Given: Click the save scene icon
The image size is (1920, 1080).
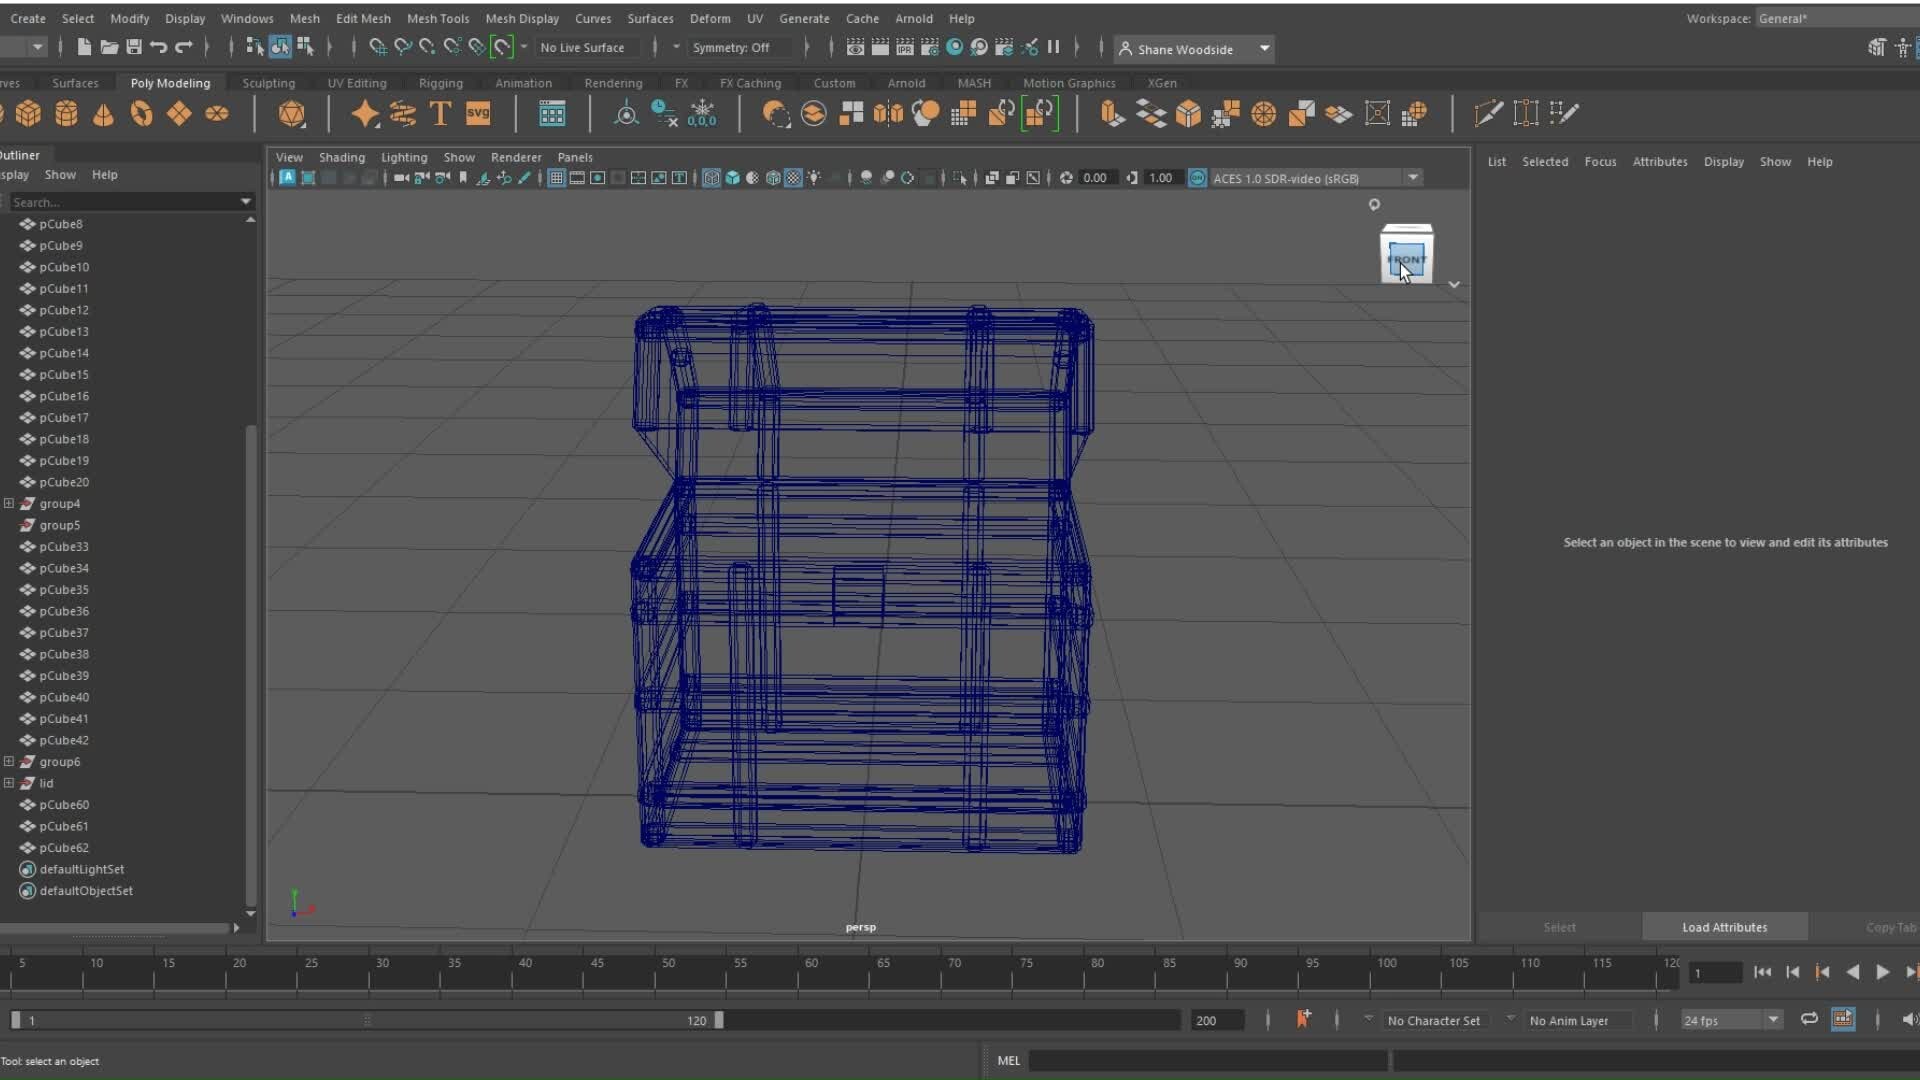Looking at the screenshot, I should pos(134,47).
